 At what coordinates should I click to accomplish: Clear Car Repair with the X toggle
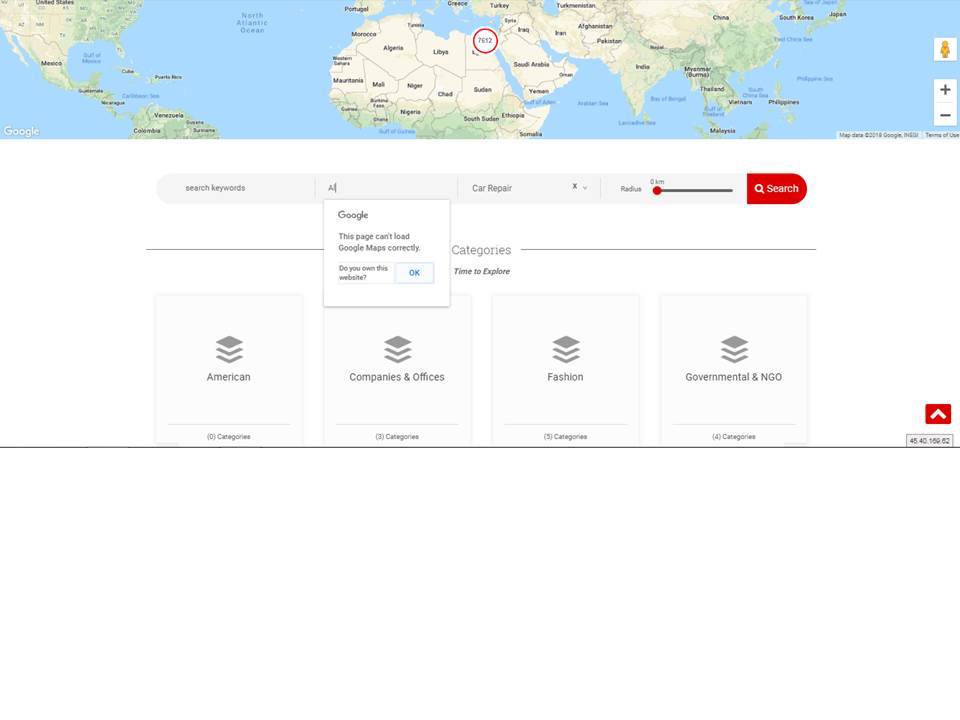pos(574,186)
